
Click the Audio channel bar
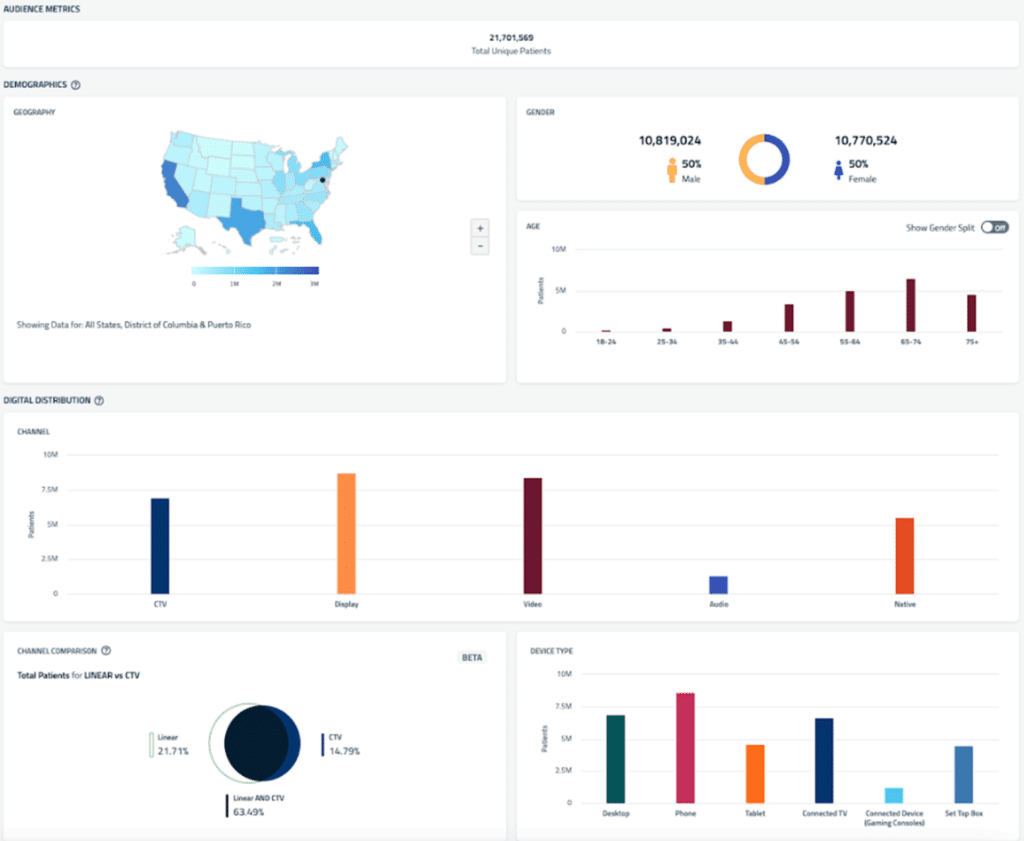[x=718, y=585]
